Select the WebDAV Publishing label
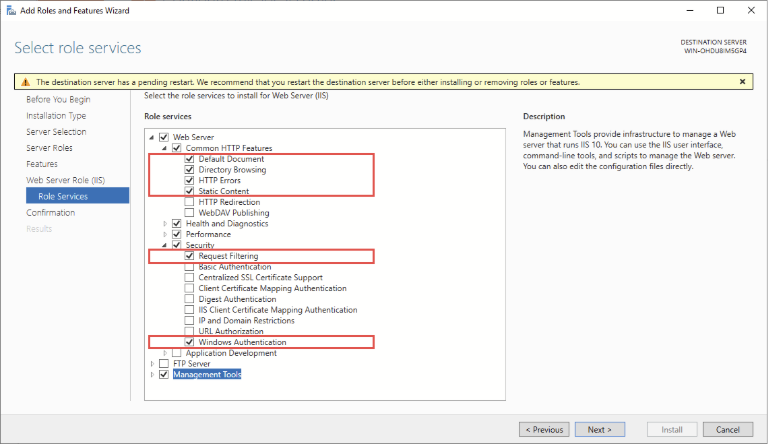 234,213
